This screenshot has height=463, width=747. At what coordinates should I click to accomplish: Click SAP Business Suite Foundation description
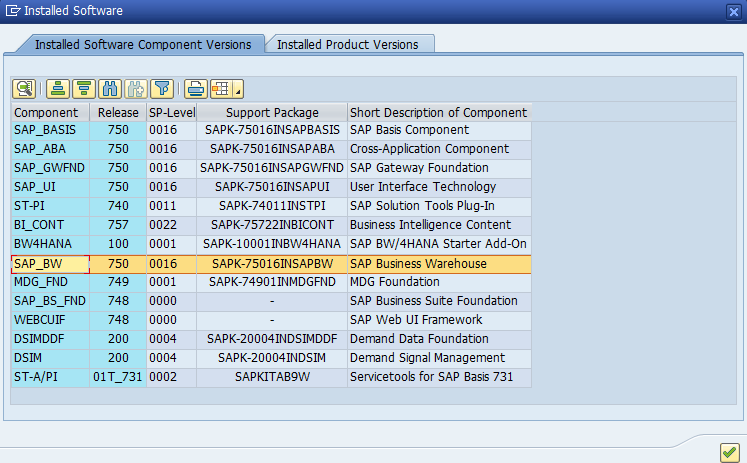pos(439,302)
